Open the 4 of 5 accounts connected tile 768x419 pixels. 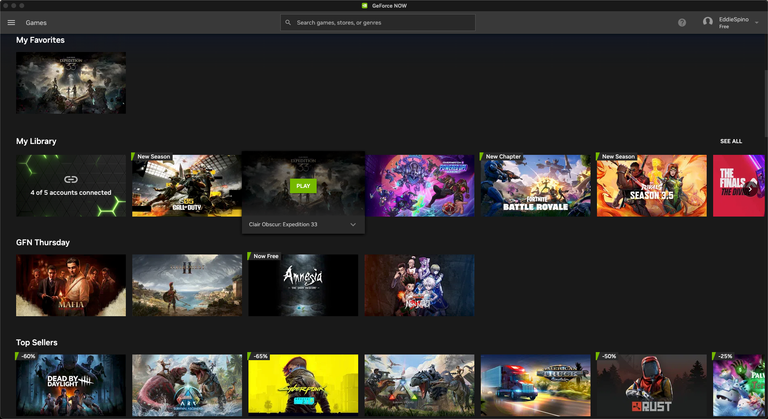[71, 186]
